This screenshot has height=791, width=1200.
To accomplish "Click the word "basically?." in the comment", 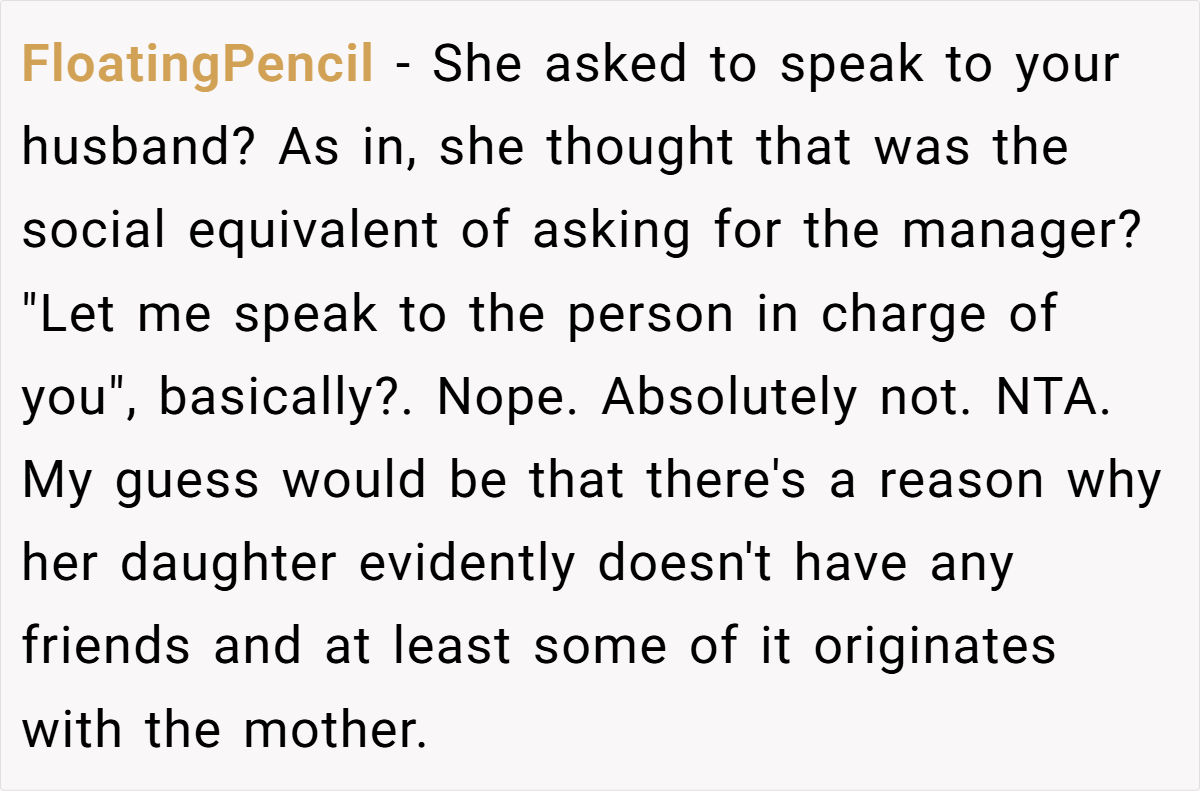I will [287, 400].
